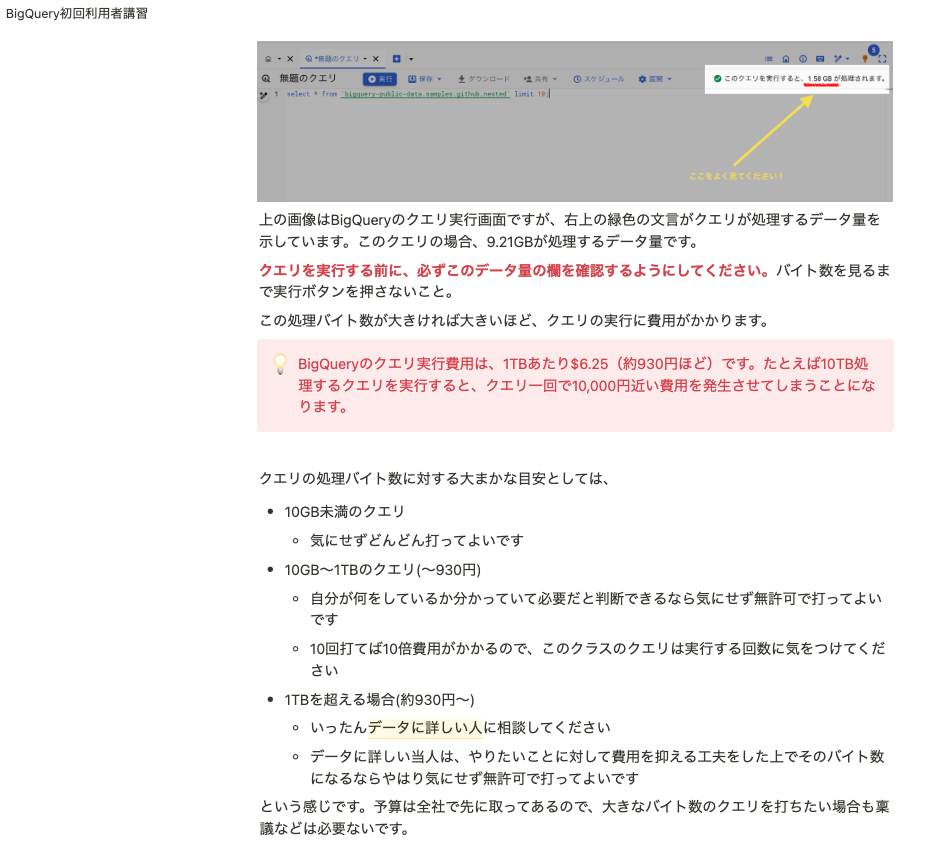The height and width of the screenshot is (850, 950).
Task: Click the bullet 10GB未満のクエリ
Action: coord(344,512)
